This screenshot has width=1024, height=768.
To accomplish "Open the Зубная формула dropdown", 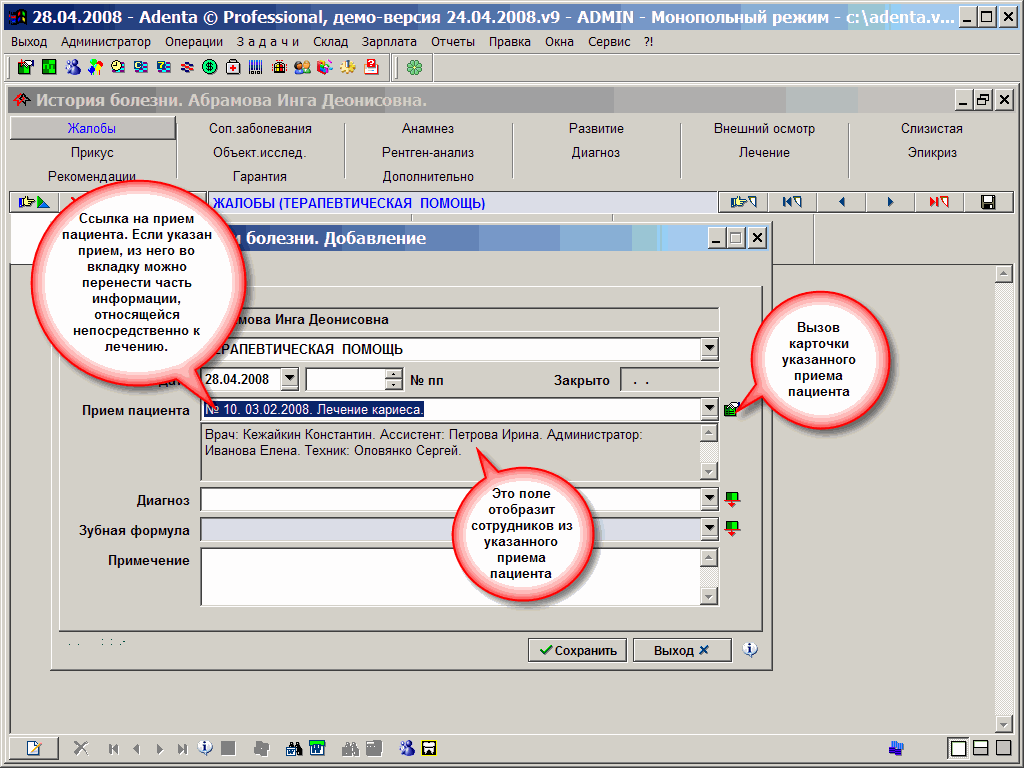I will tap(709, 528).
